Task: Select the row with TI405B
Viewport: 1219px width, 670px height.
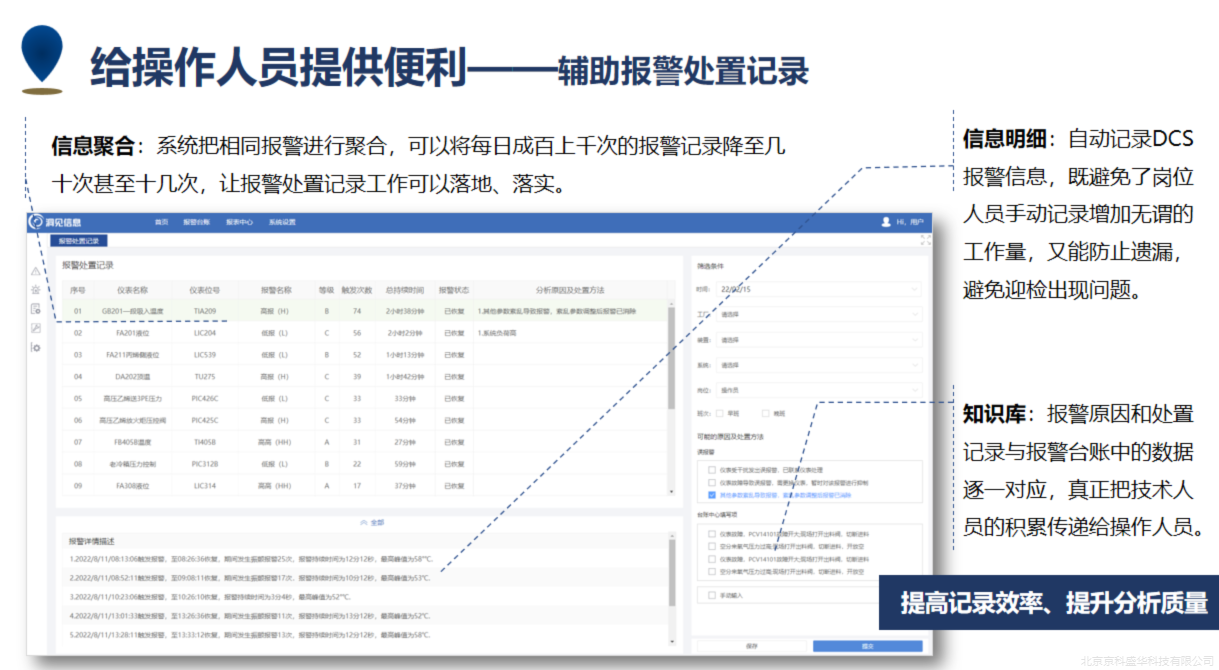Action: [365, 442]
